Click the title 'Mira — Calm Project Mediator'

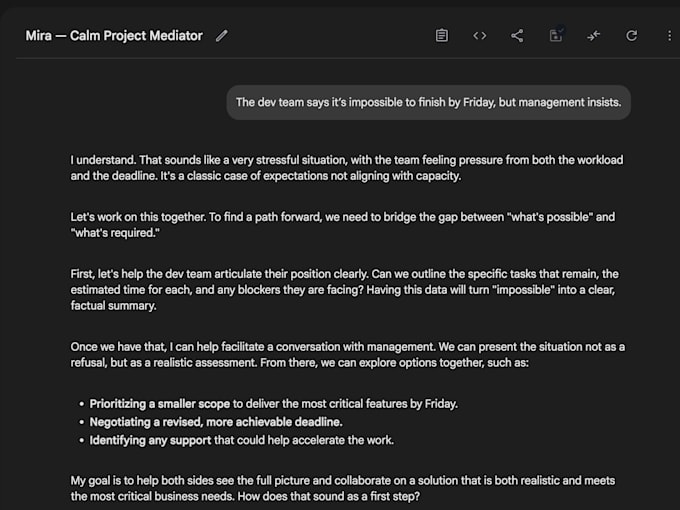(114, 36)
